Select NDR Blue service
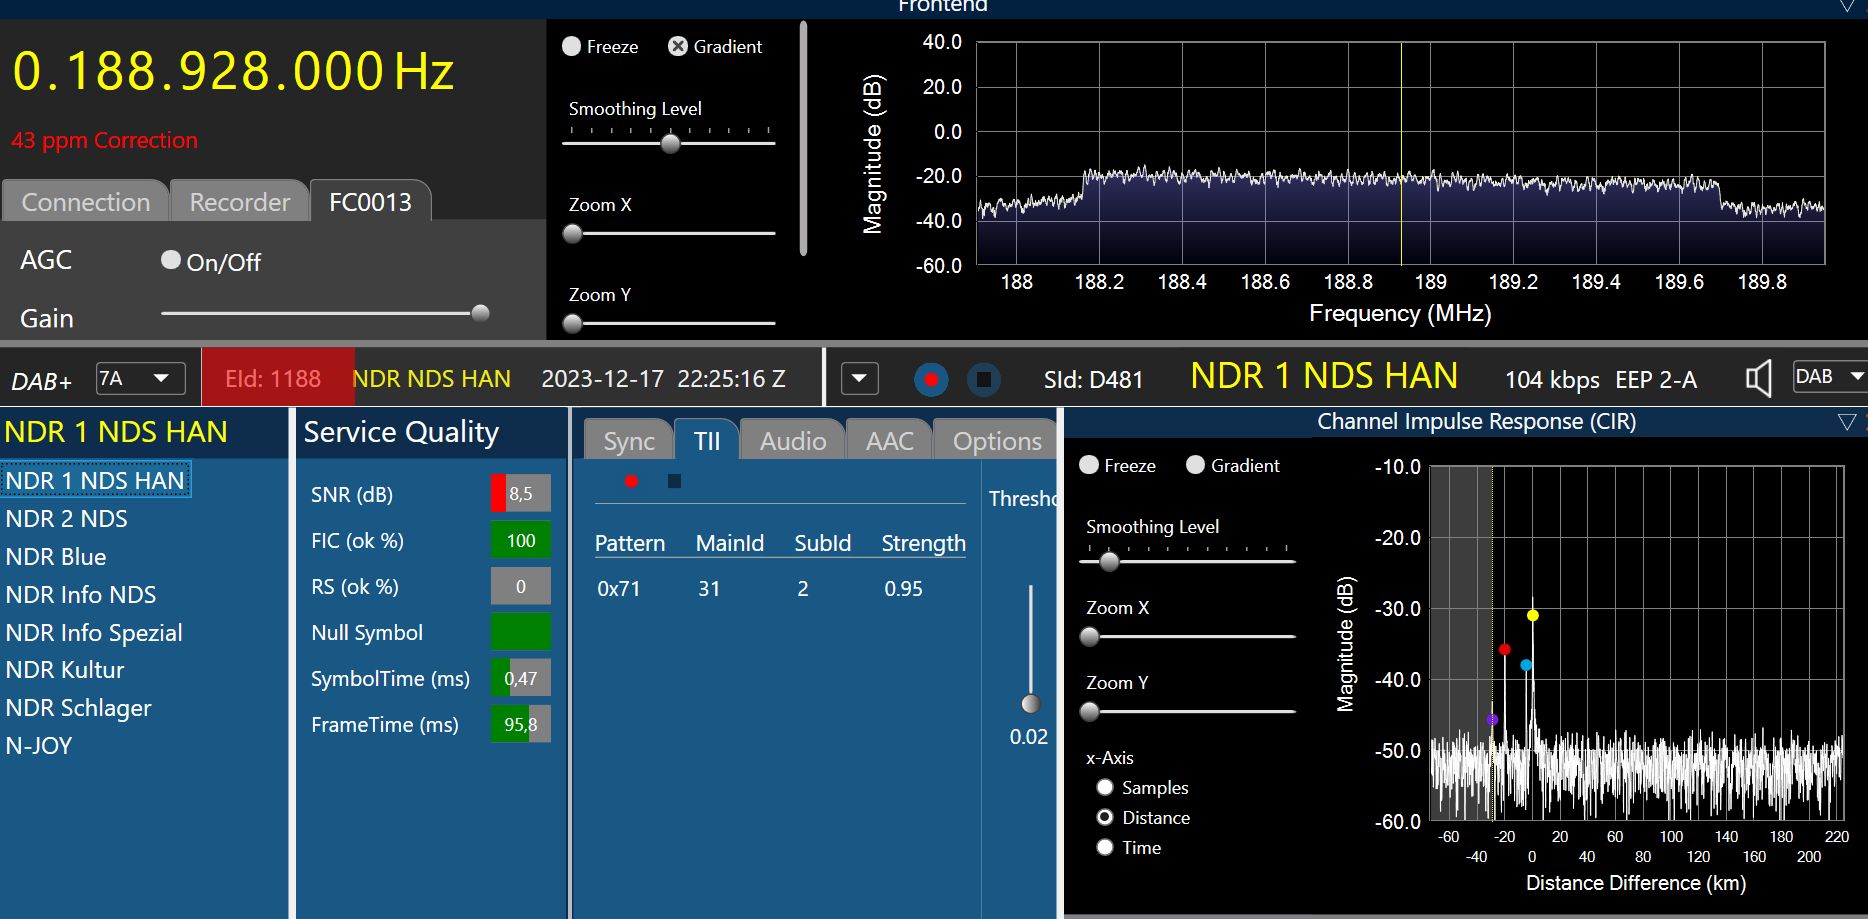The width and height of the screenshot is (1868, 919). coord(55,556)
